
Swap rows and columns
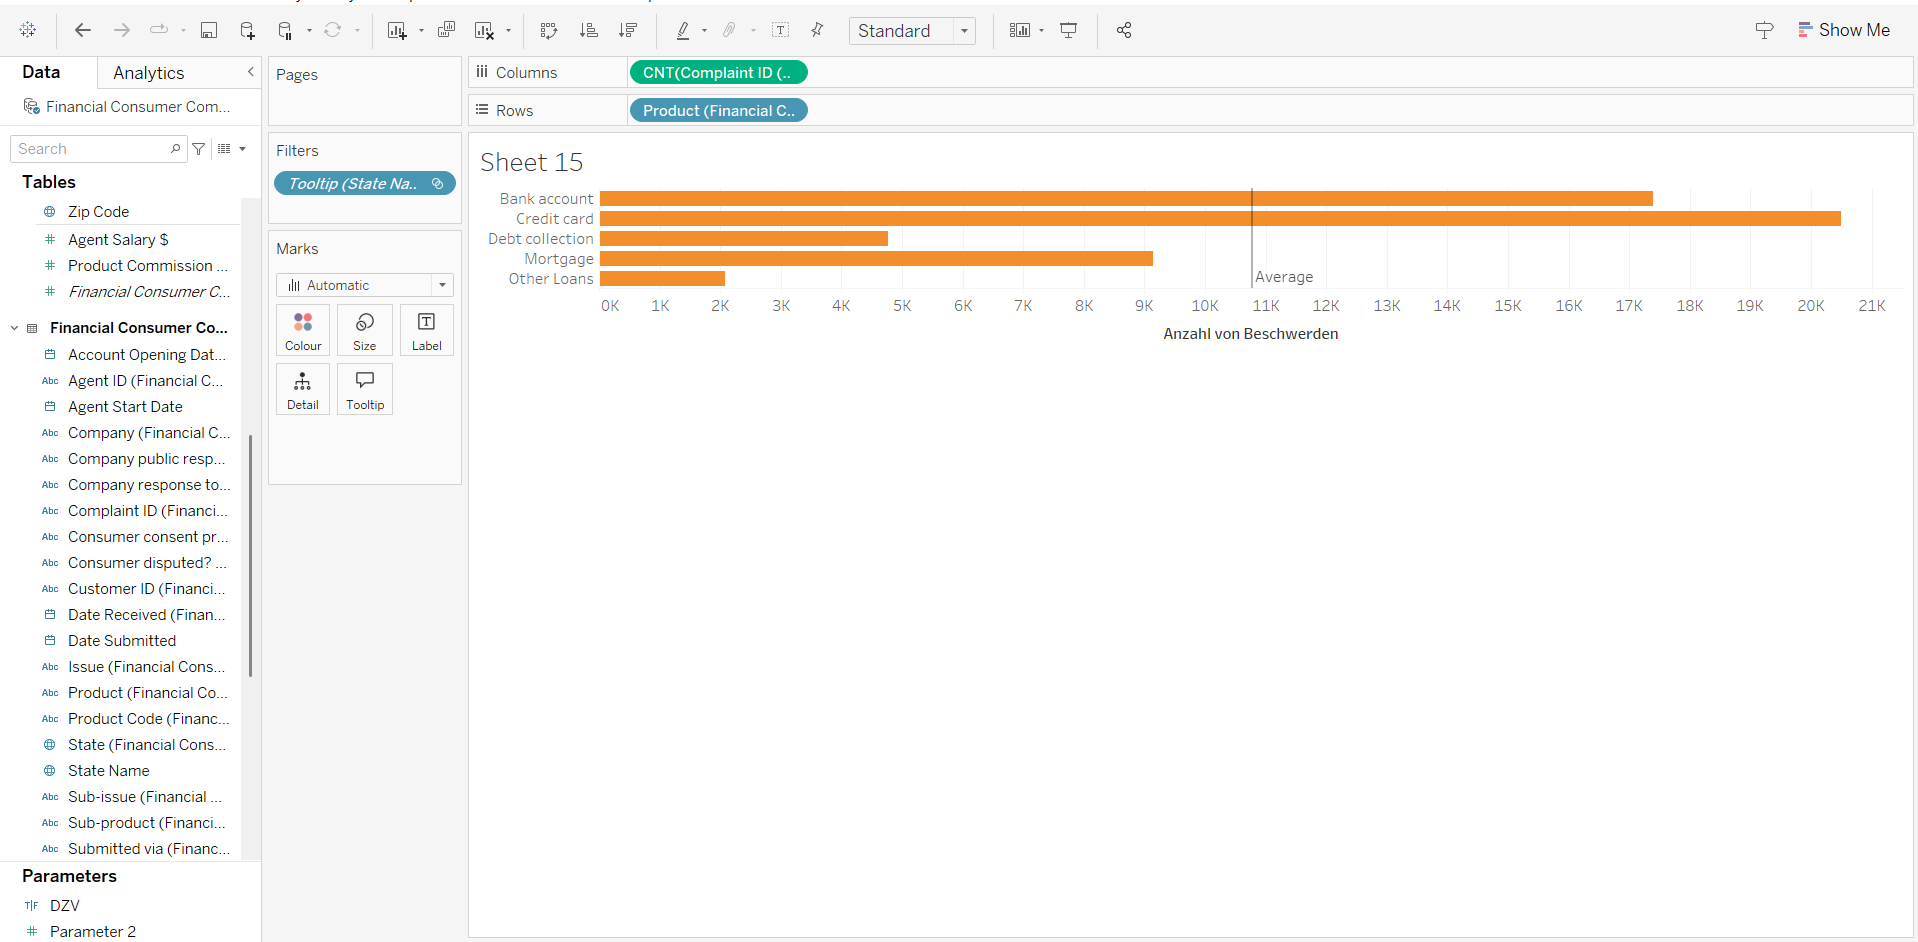pyautogui.click(x=549, y=30)
